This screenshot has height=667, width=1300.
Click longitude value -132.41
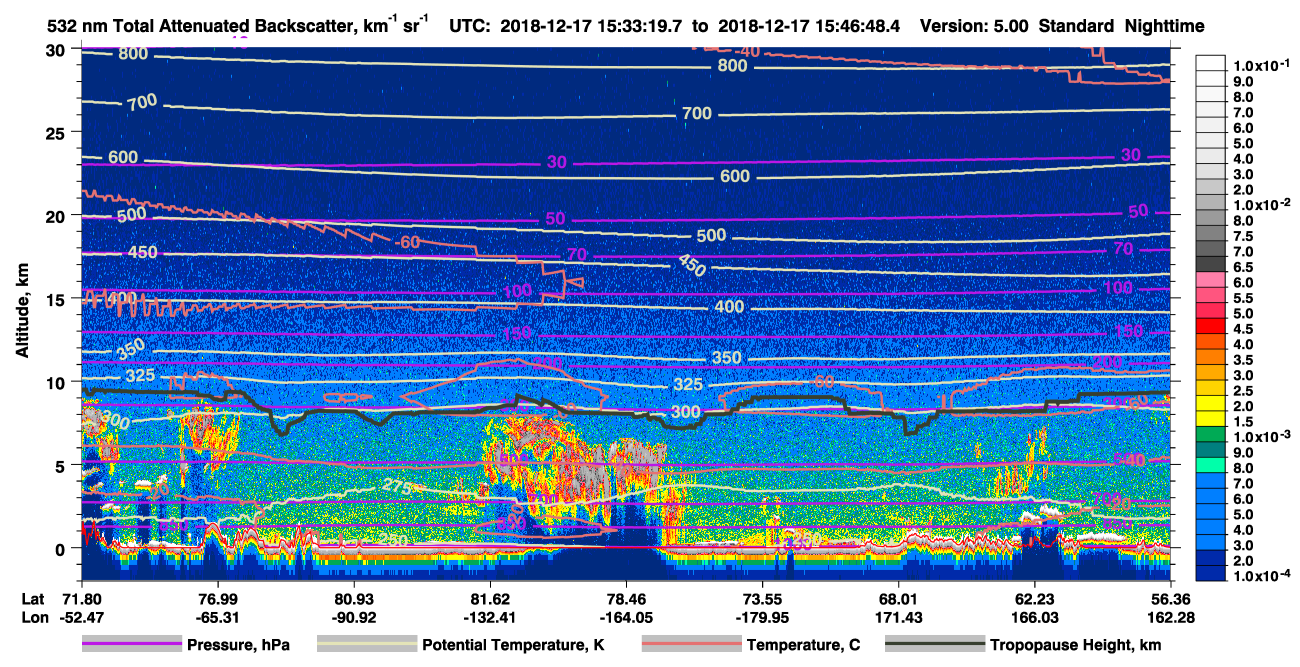pos(490,618)
